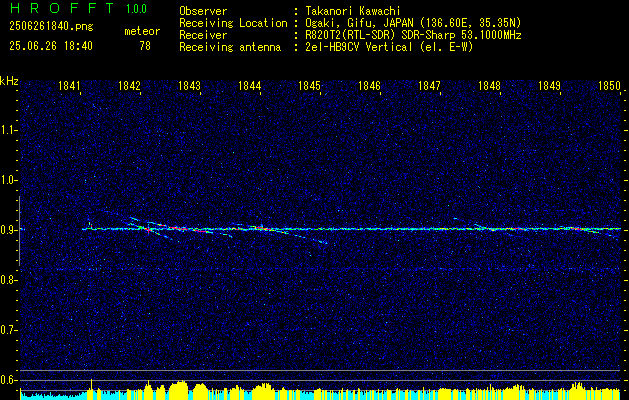This screenshot has height=400, width=629.
Task: Click the 1850 time marker
Action: coord(610,86)
